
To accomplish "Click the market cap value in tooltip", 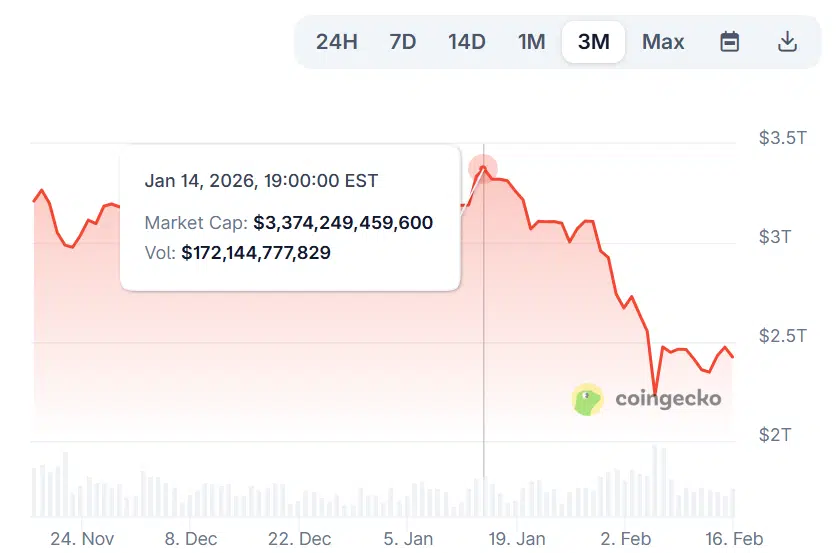I will tap(343, 222).
